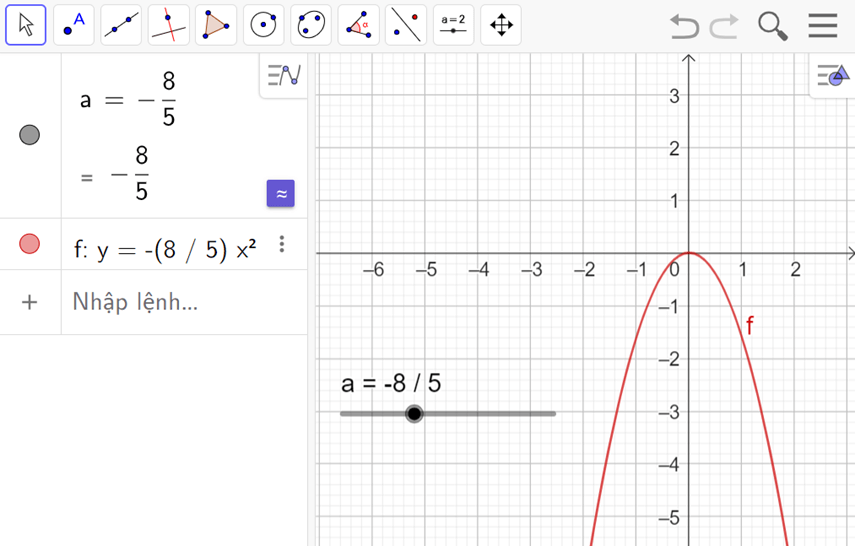Screen dimensions: 855x546
Task: Choose the Ellipse tool
Action: point(311,25)
